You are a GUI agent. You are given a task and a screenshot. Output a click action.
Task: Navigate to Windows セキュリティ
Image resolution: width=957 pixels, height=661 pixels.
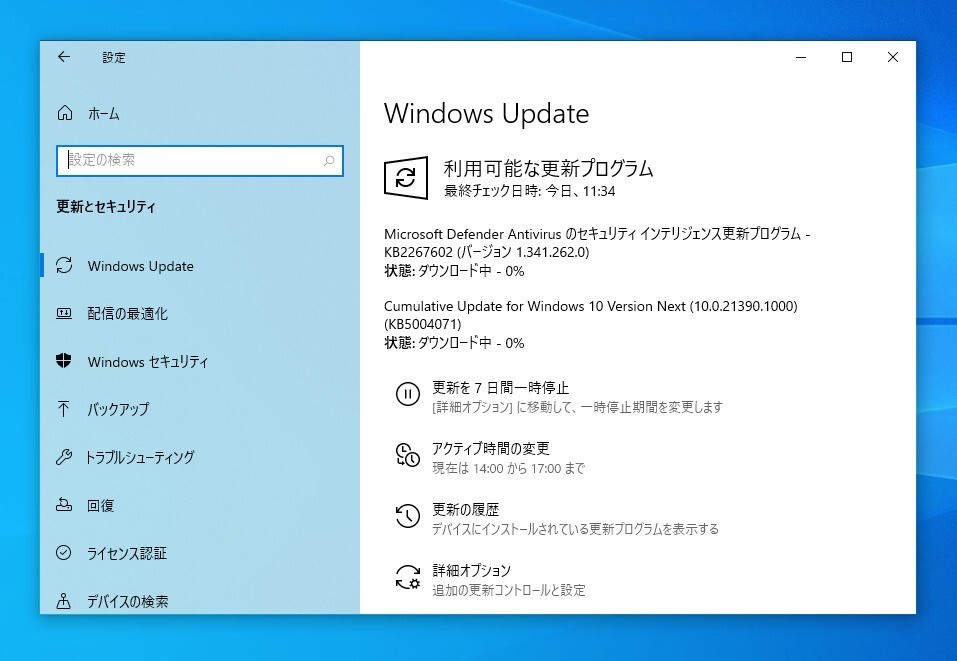148,361
